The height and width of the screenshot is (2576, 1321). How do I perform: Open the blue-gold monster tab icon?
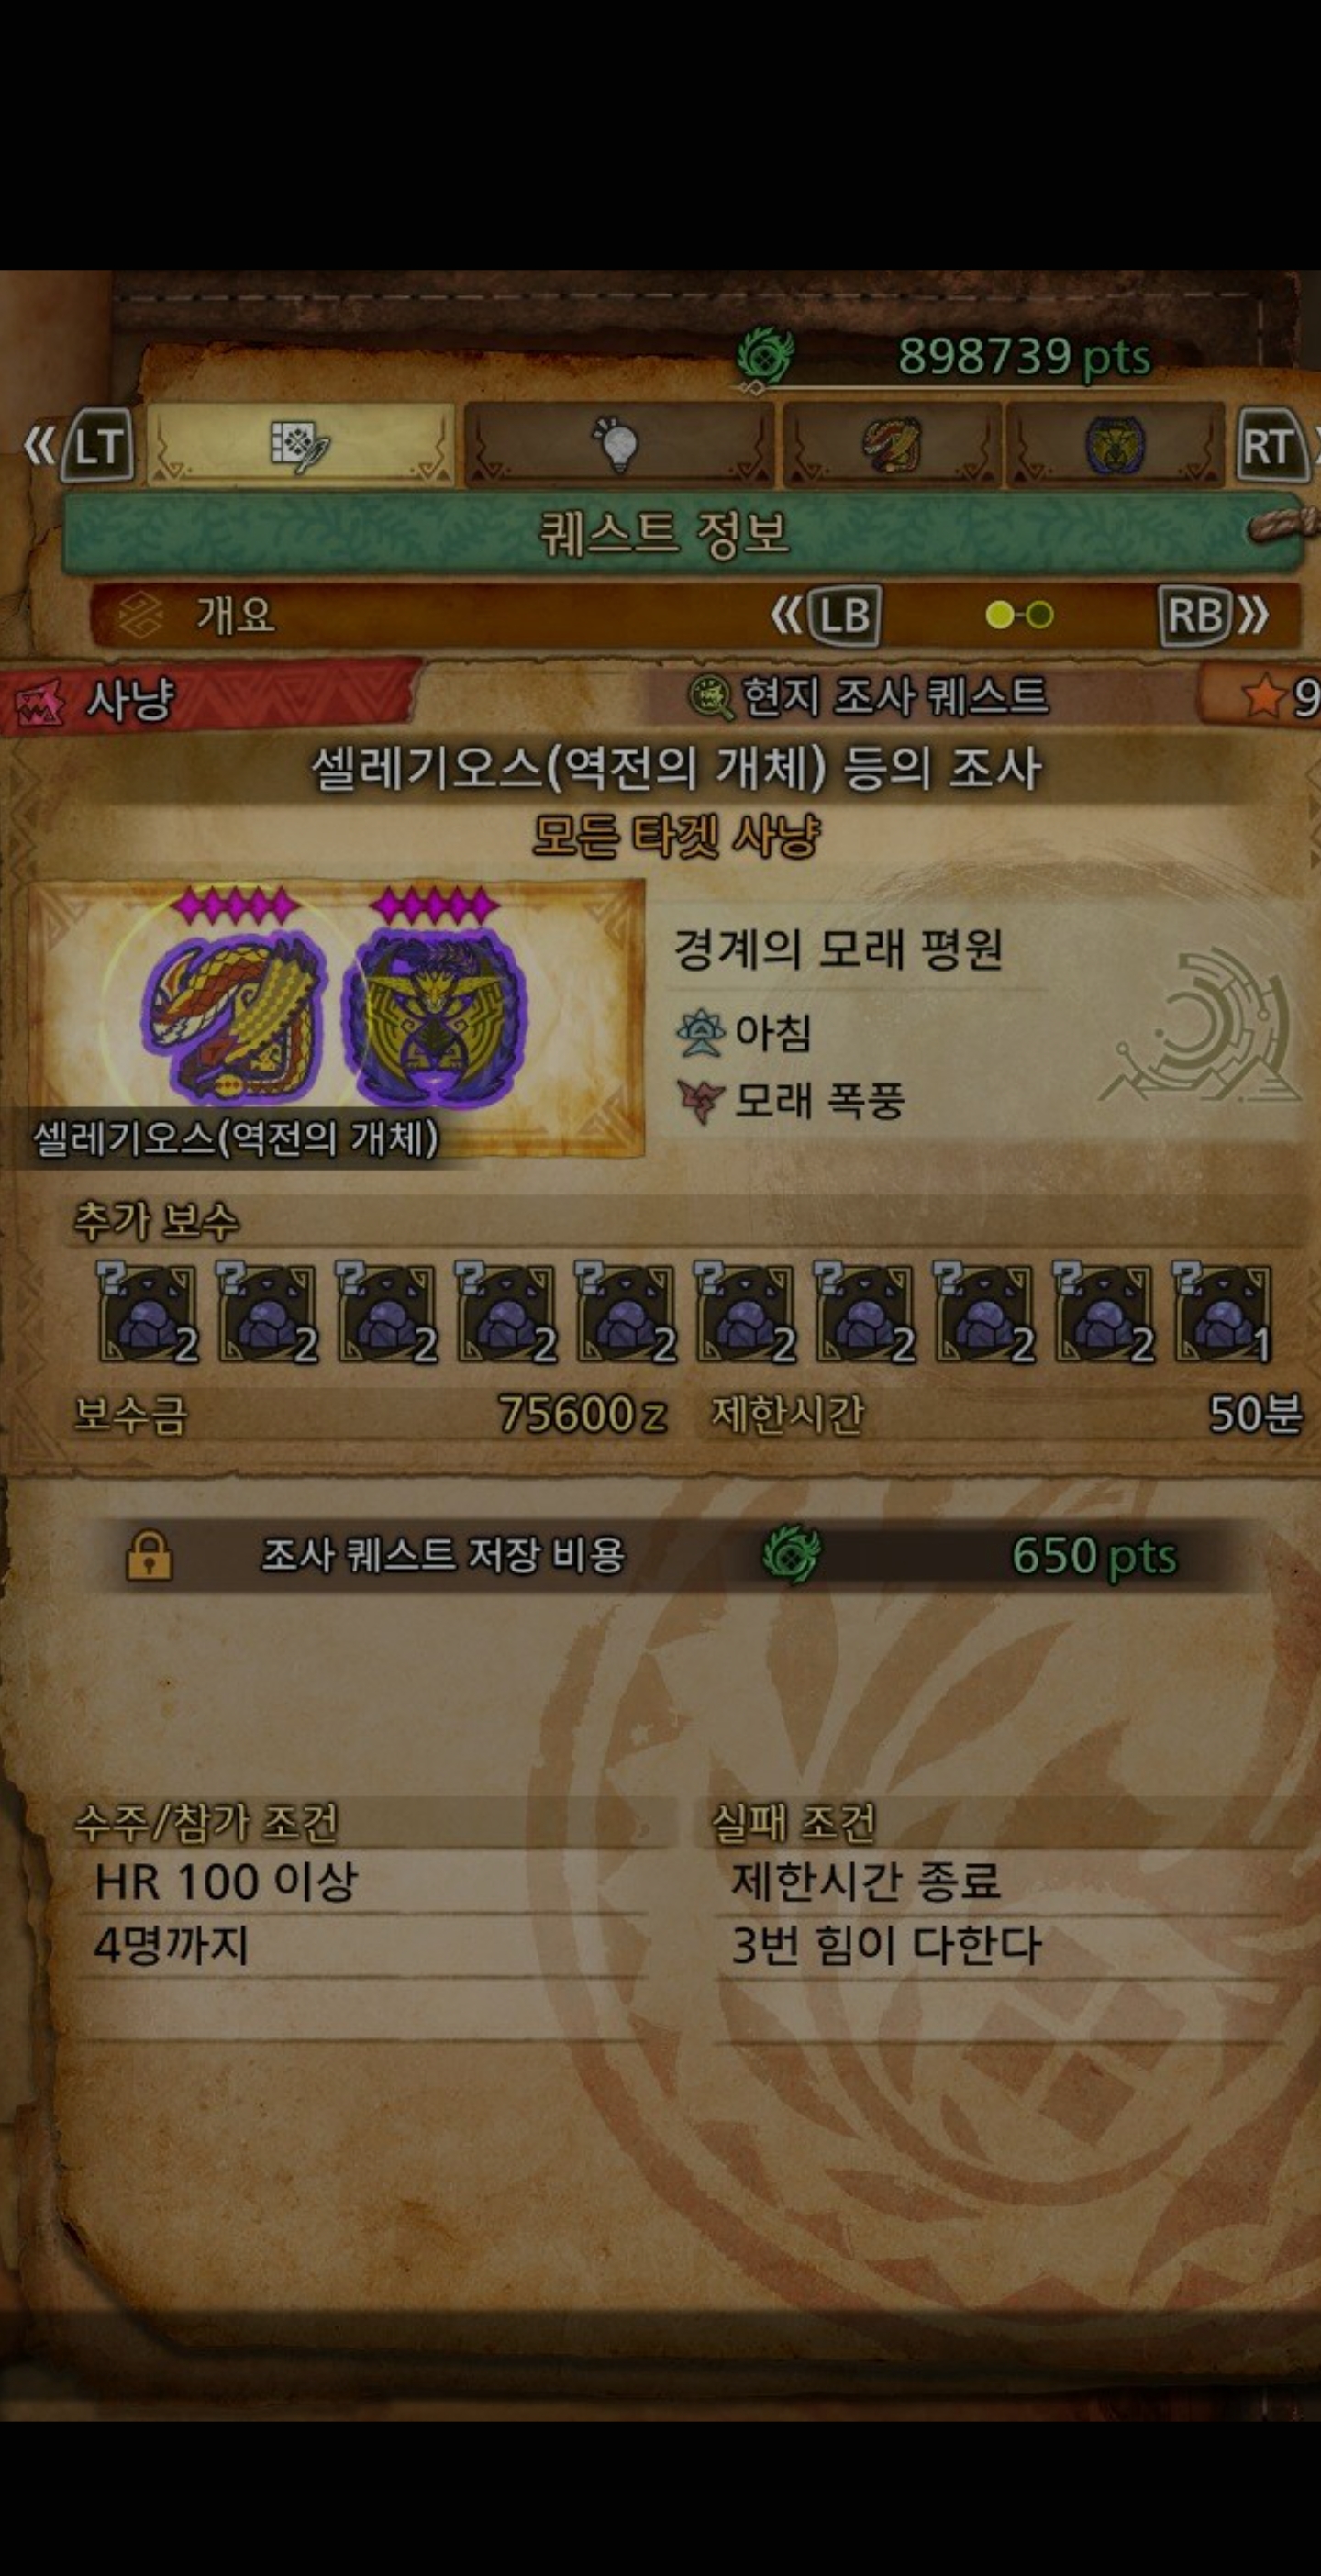[1114, 444]
